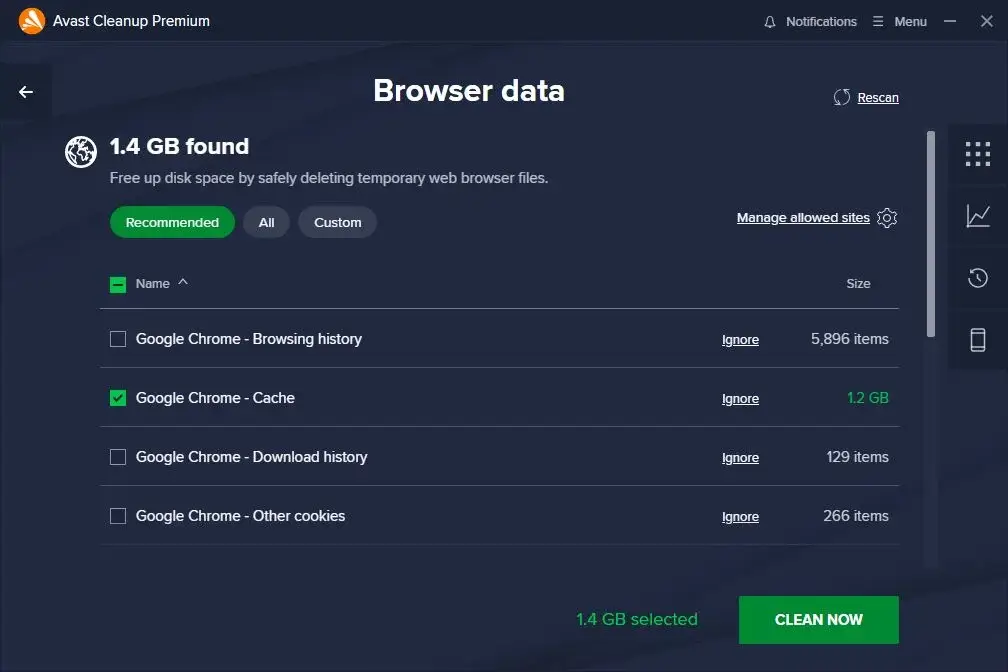Click the gear icon beside Manage allowed sites
Viewport: 1008px width, 672px height.
[886, 217]
